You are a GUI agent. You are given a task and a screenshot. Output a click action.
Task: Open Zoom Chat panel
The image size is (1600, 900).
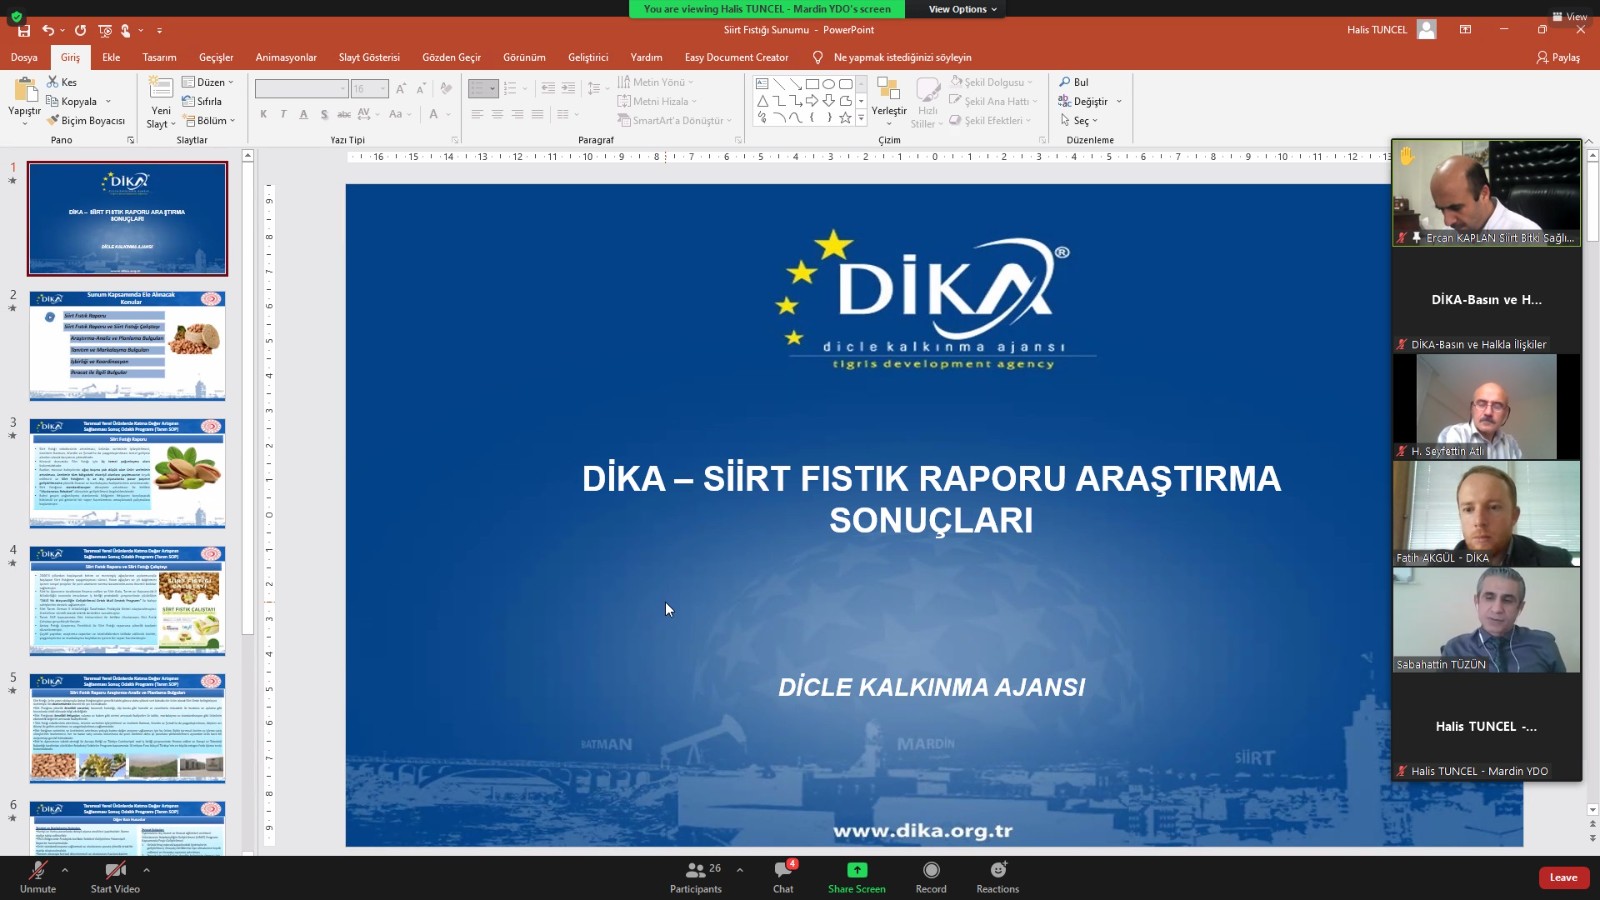click(783, 877)
